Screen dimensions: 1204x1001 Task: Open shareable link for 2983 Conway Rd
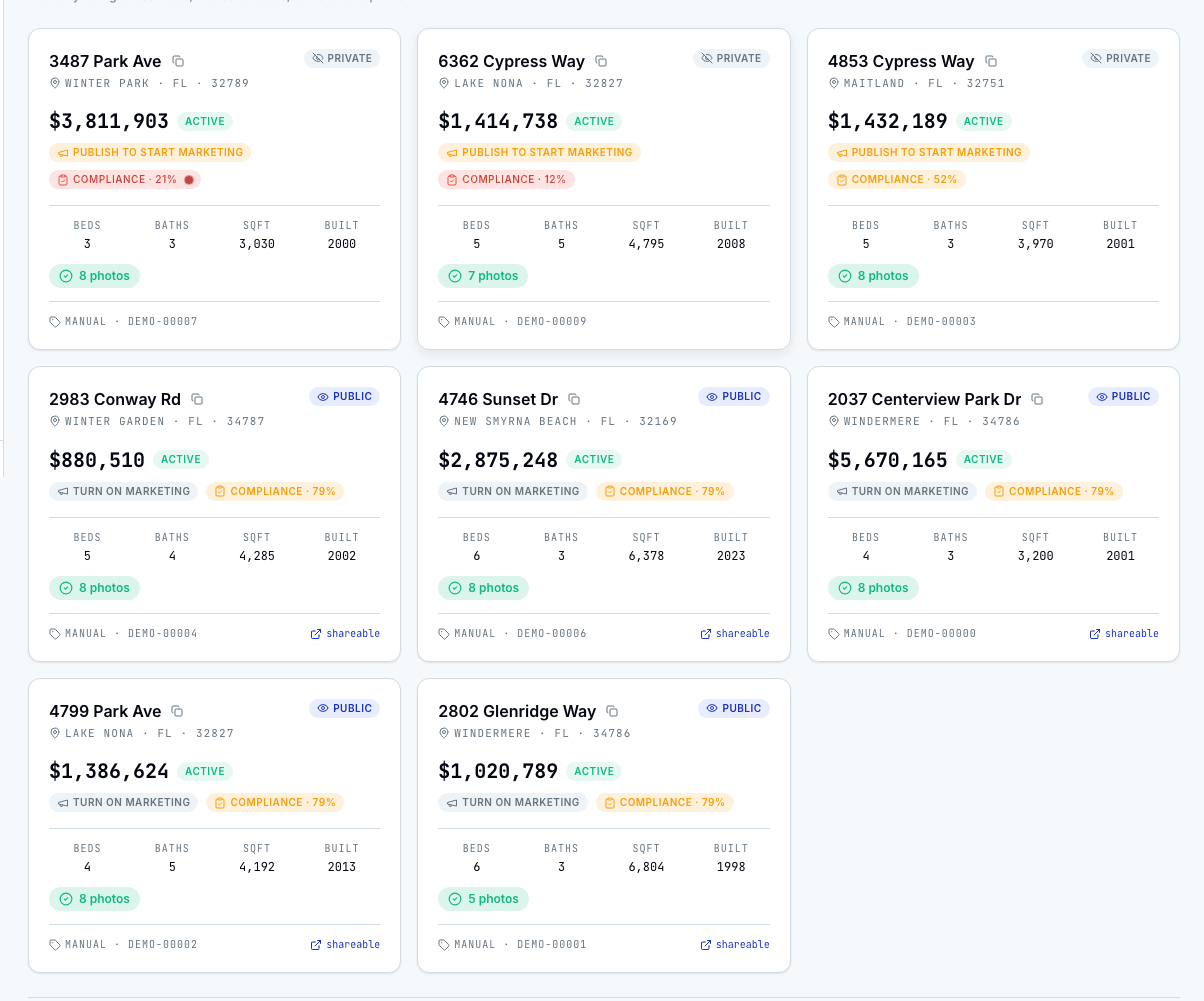[345, 634]
